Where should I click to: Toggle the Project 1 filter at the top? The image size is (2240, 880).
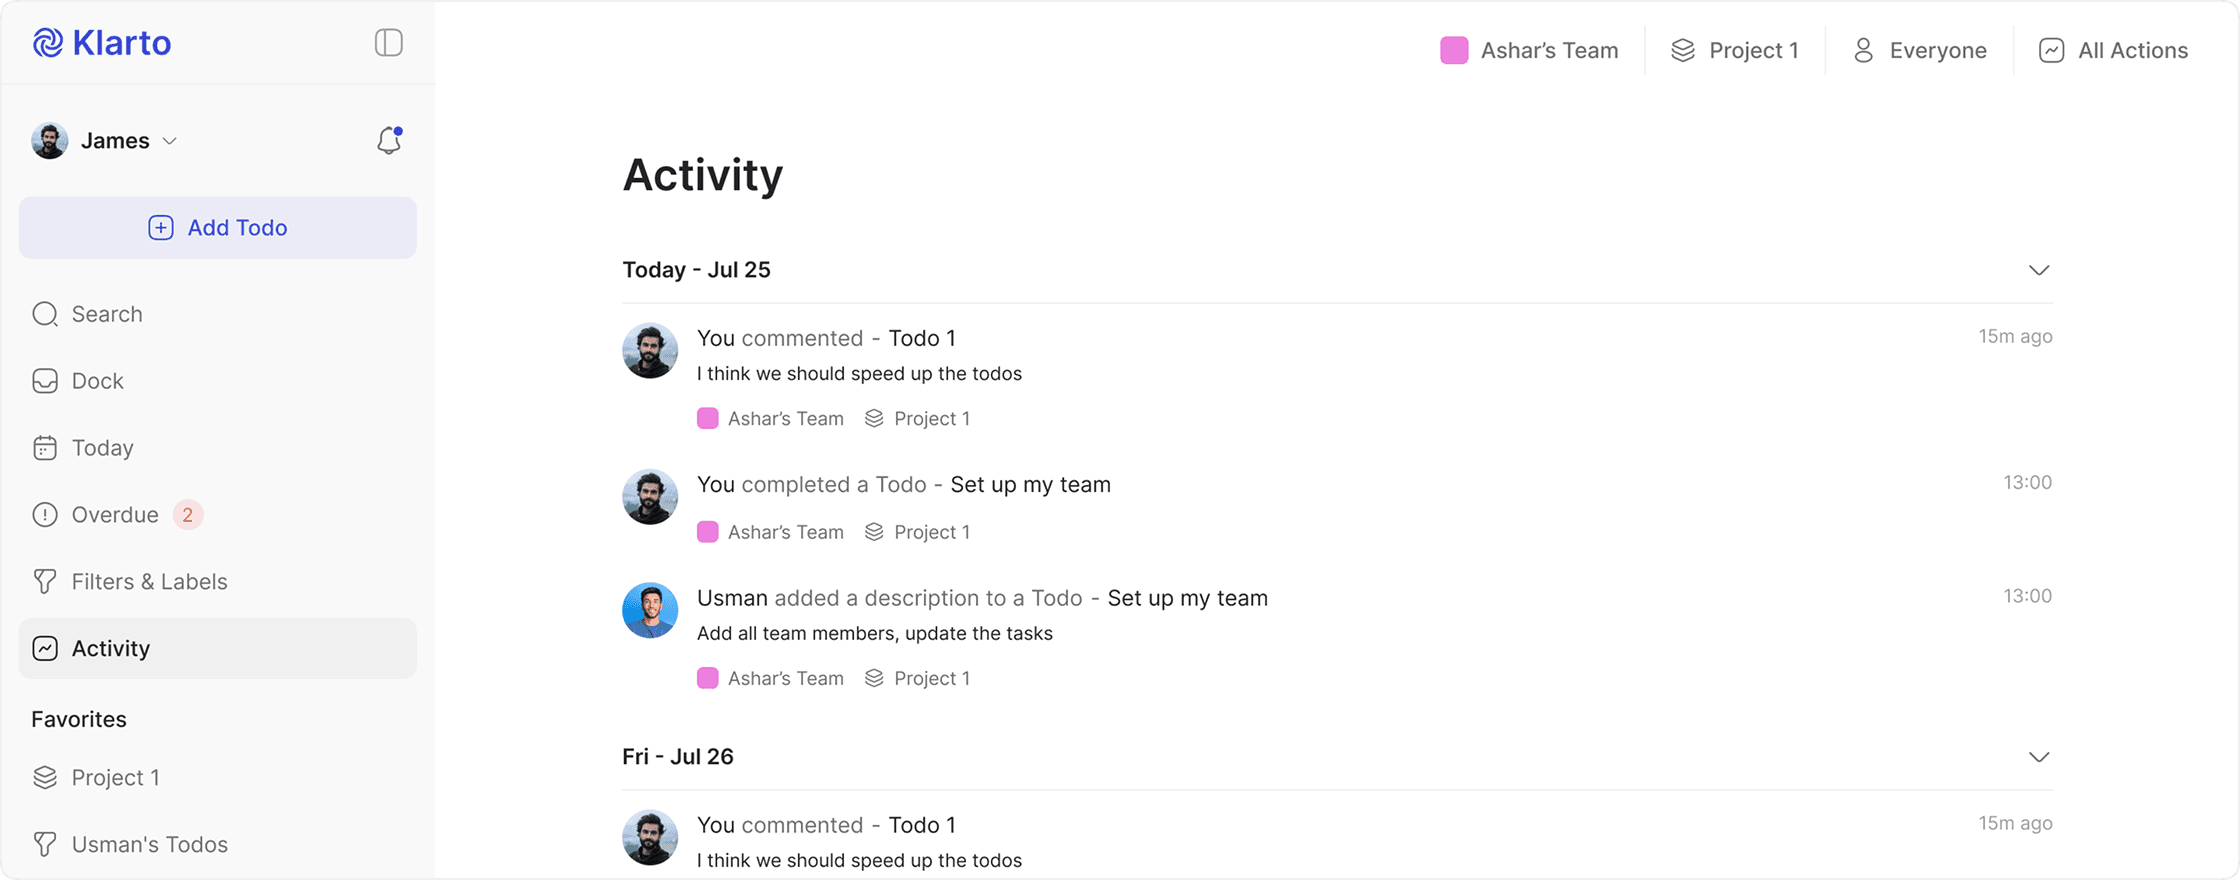tap(1735, 49)
